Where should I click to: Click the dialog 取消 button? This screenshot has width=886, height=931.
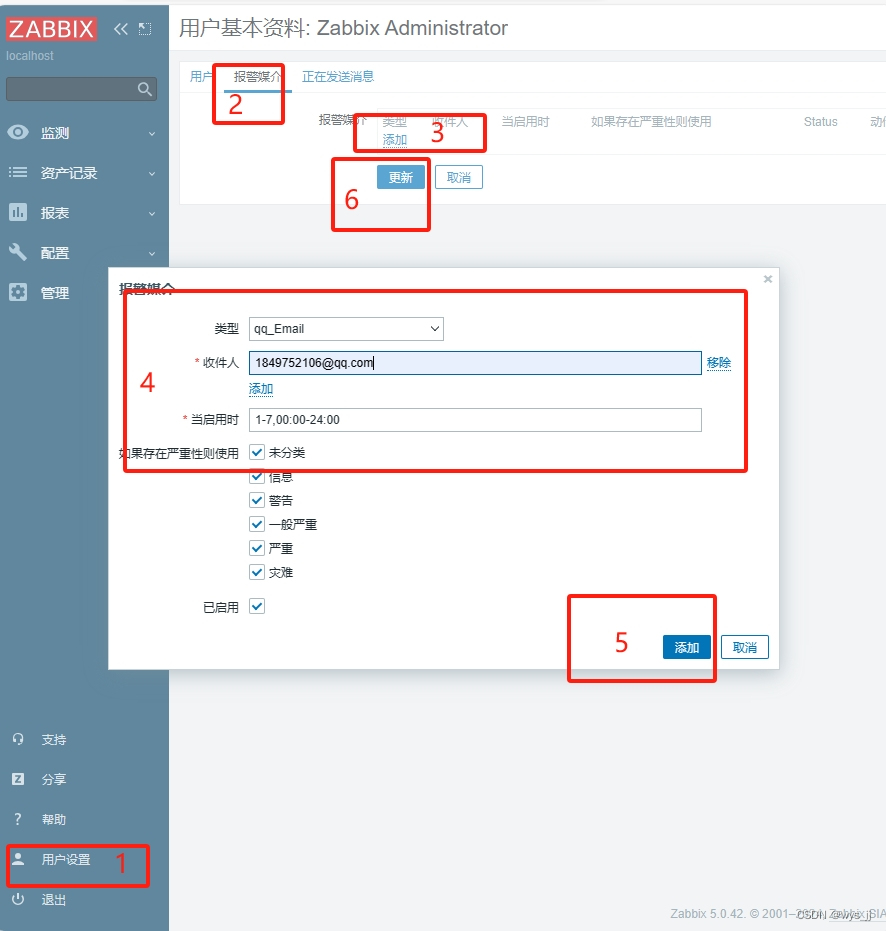[745, 647]
